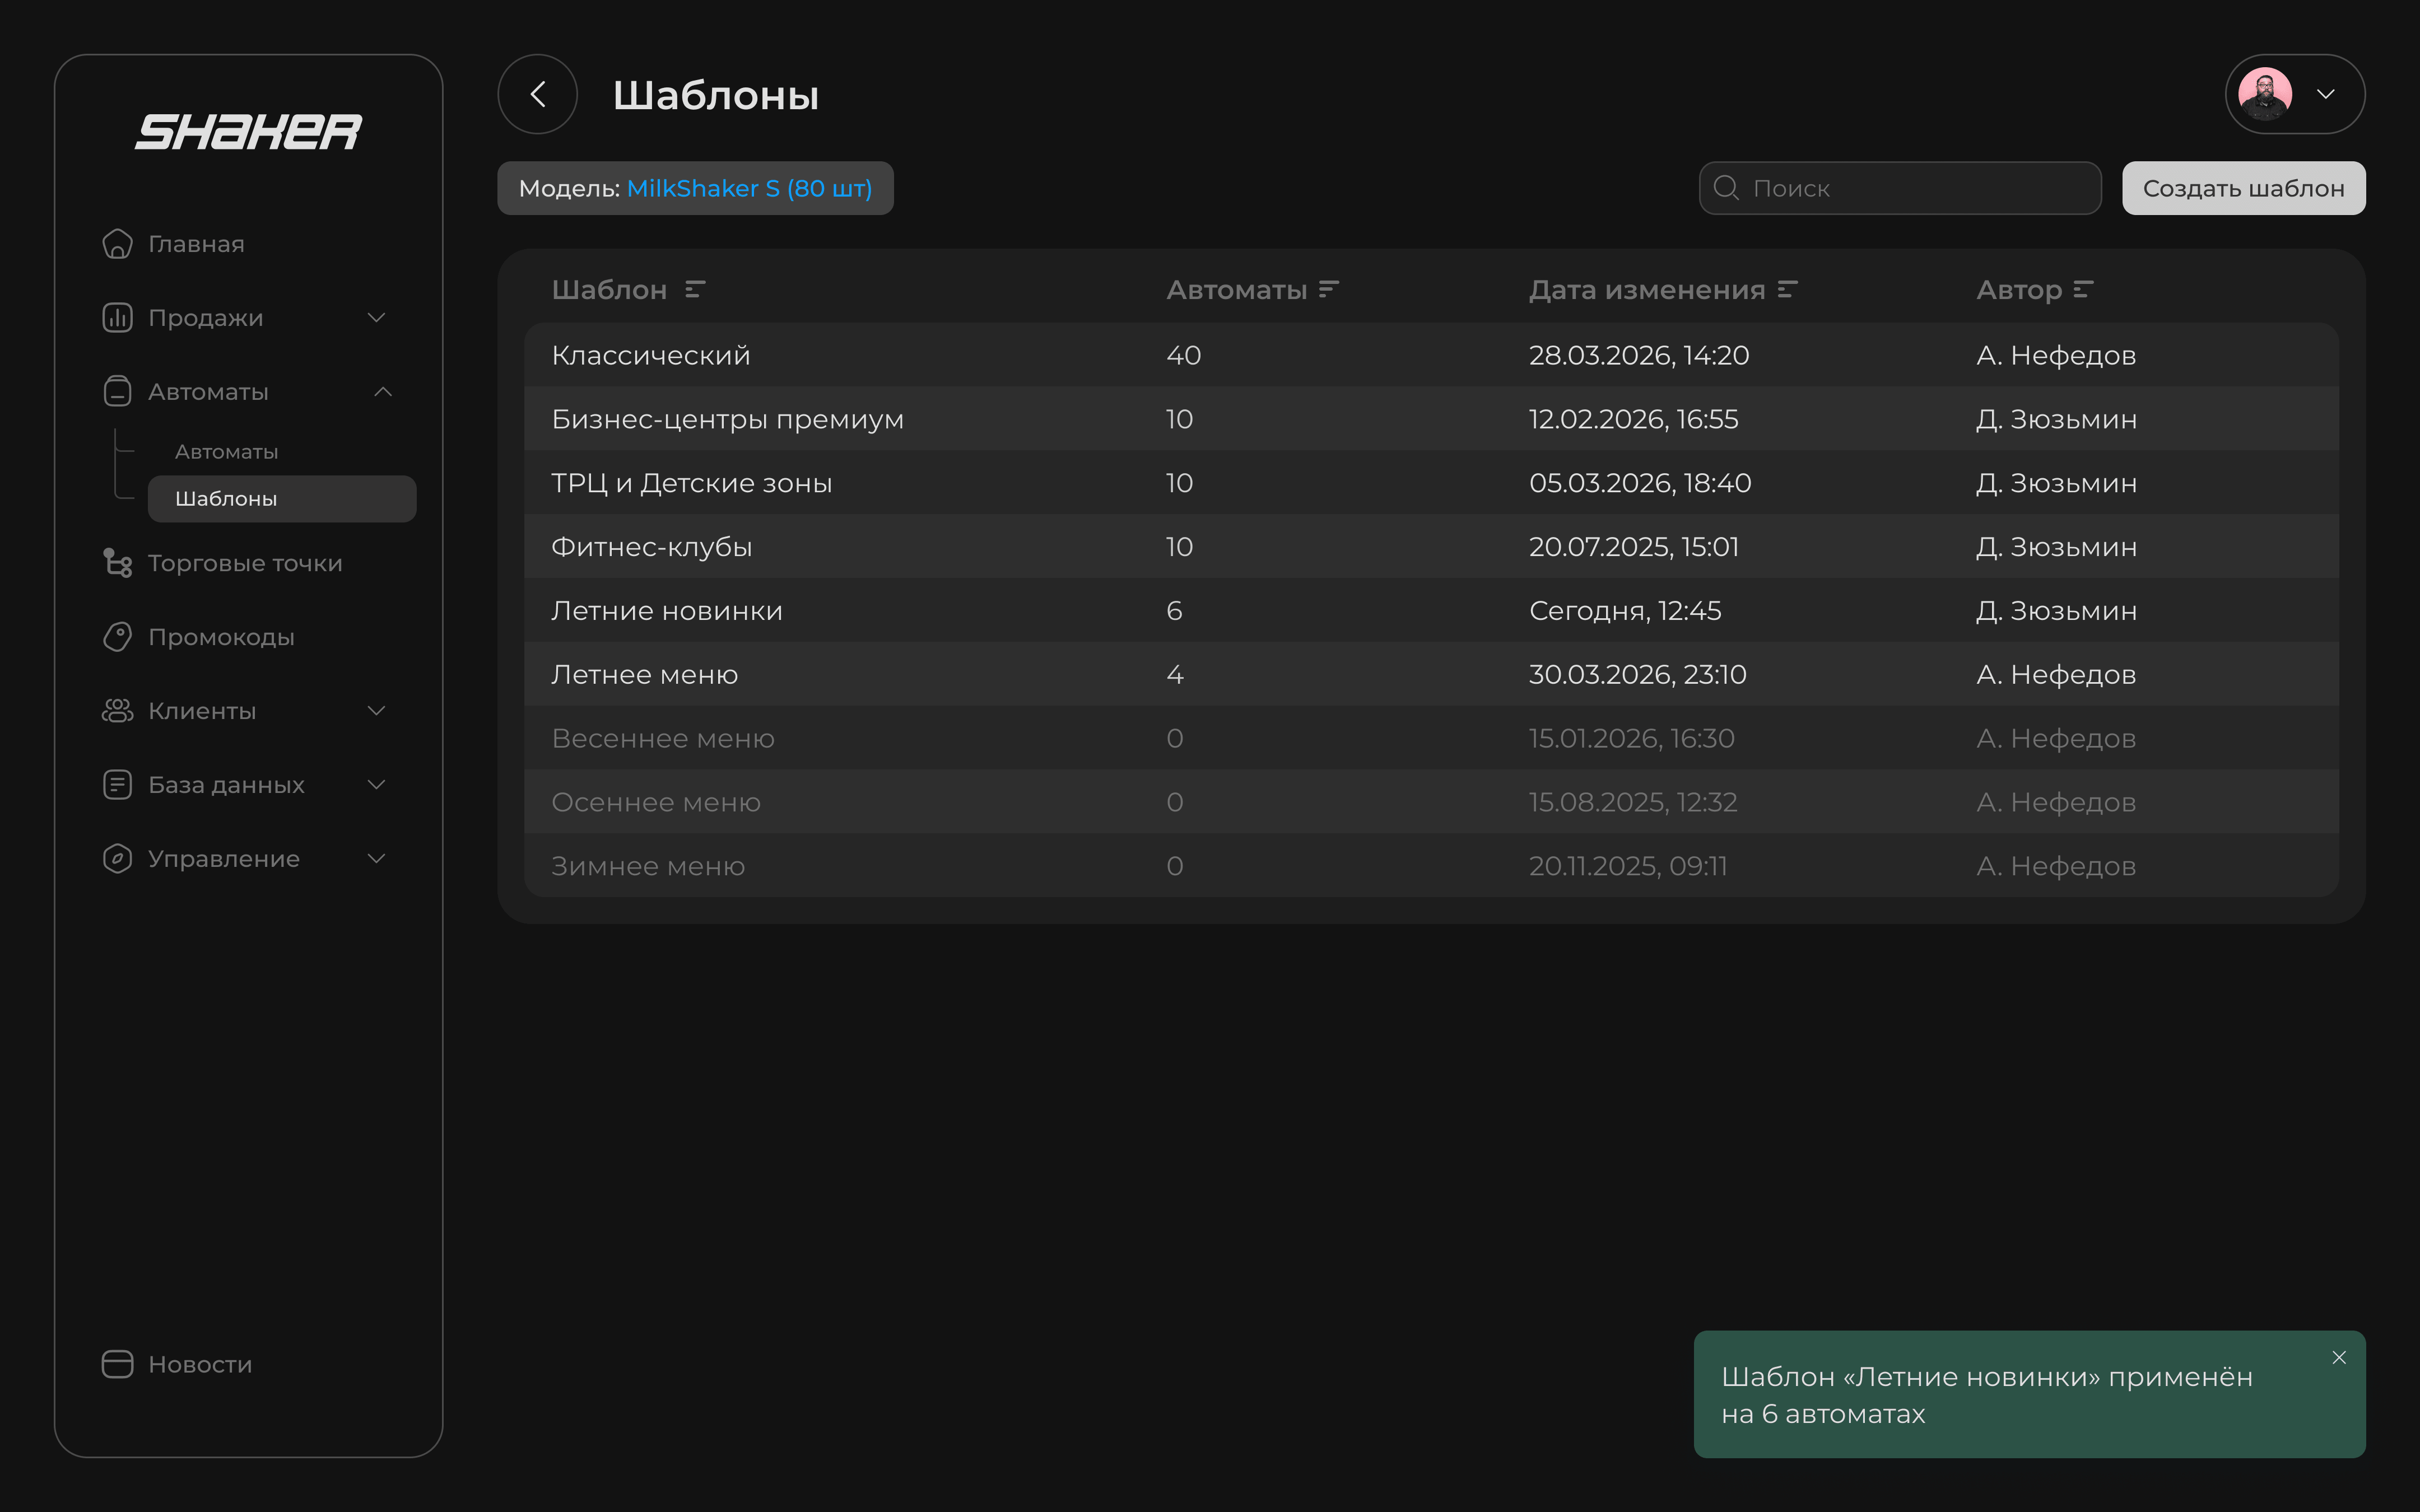
Task: Go to Главная in sidebar
Action: pos(196,244)
